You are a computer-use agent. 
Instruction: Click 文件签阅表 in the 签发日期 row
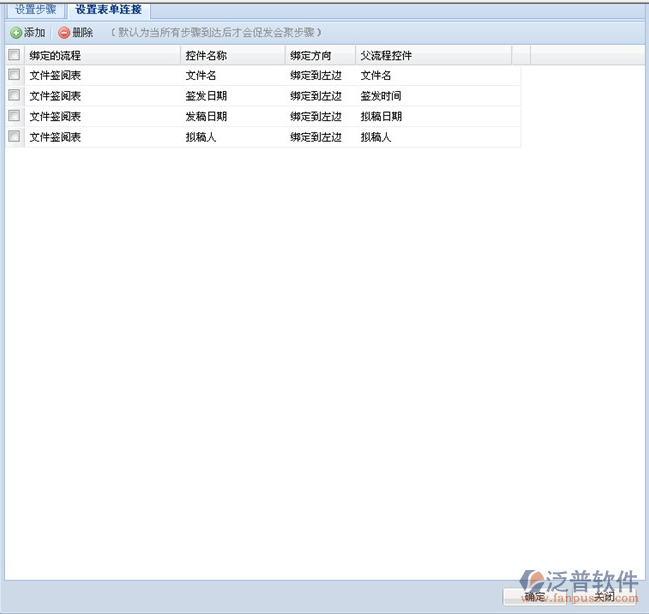click(x=55, y=96)
